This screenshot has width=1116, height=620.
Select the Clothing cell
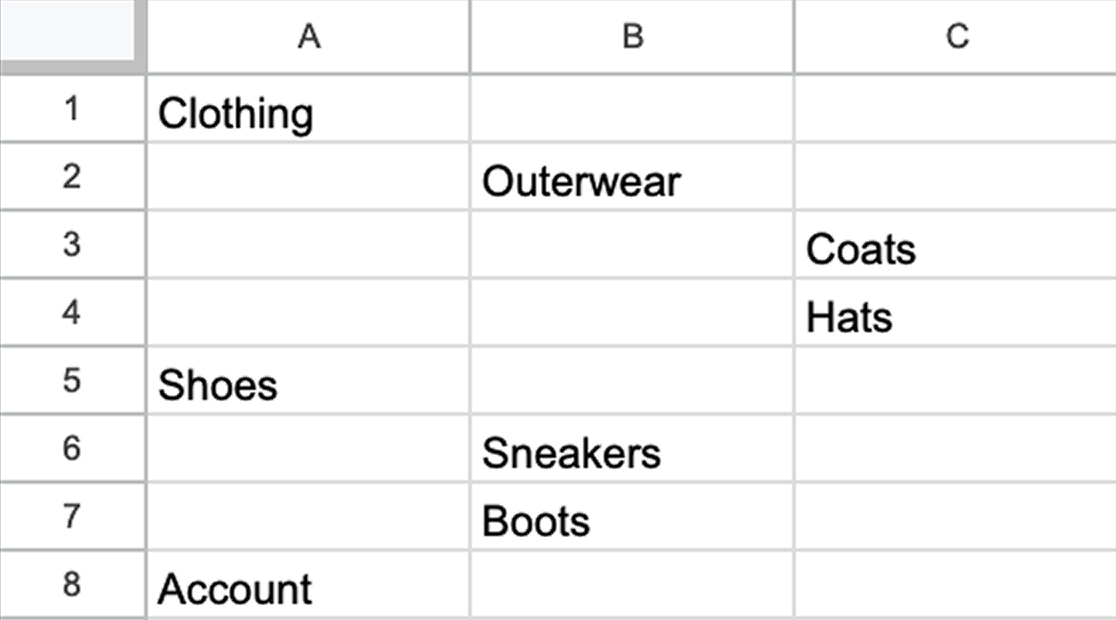pos(308,110)
